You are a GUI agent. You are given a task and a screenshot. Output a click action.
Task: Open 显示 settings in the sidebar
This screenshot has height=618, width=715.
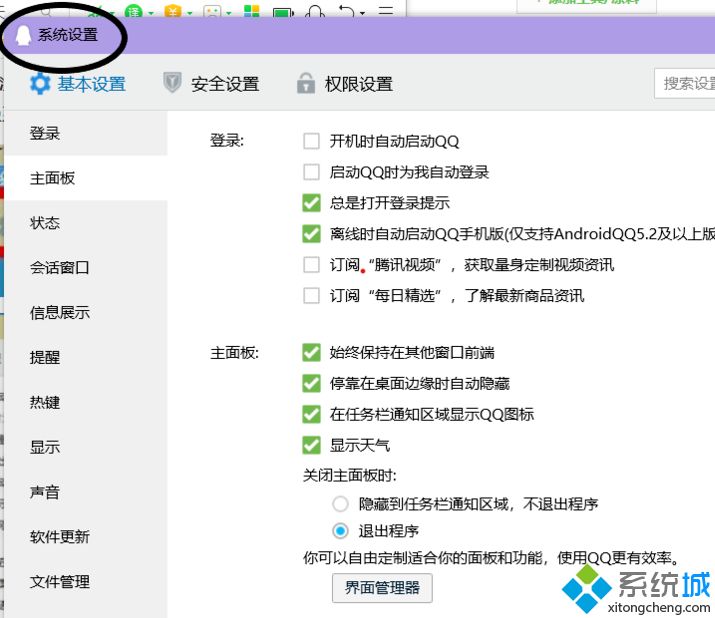(86, 447)
